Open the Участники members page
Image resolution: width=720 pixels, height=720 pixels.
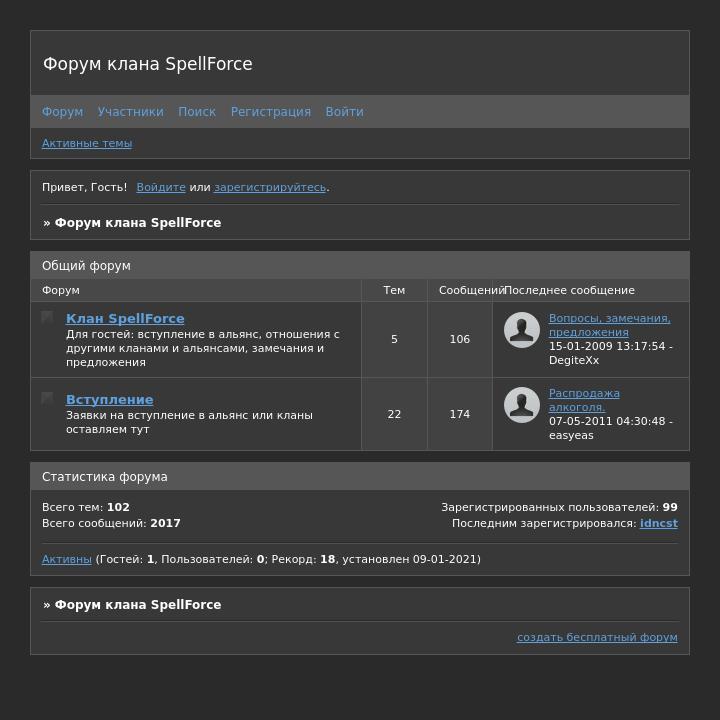coord(131,112)
